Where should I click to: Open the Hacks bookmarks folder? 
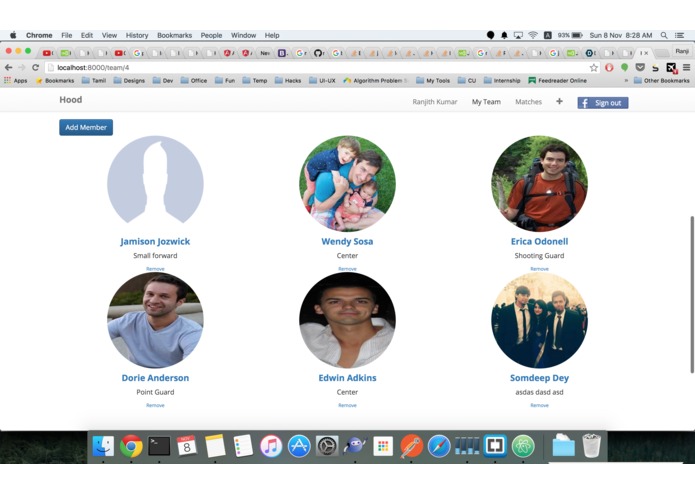288,81
